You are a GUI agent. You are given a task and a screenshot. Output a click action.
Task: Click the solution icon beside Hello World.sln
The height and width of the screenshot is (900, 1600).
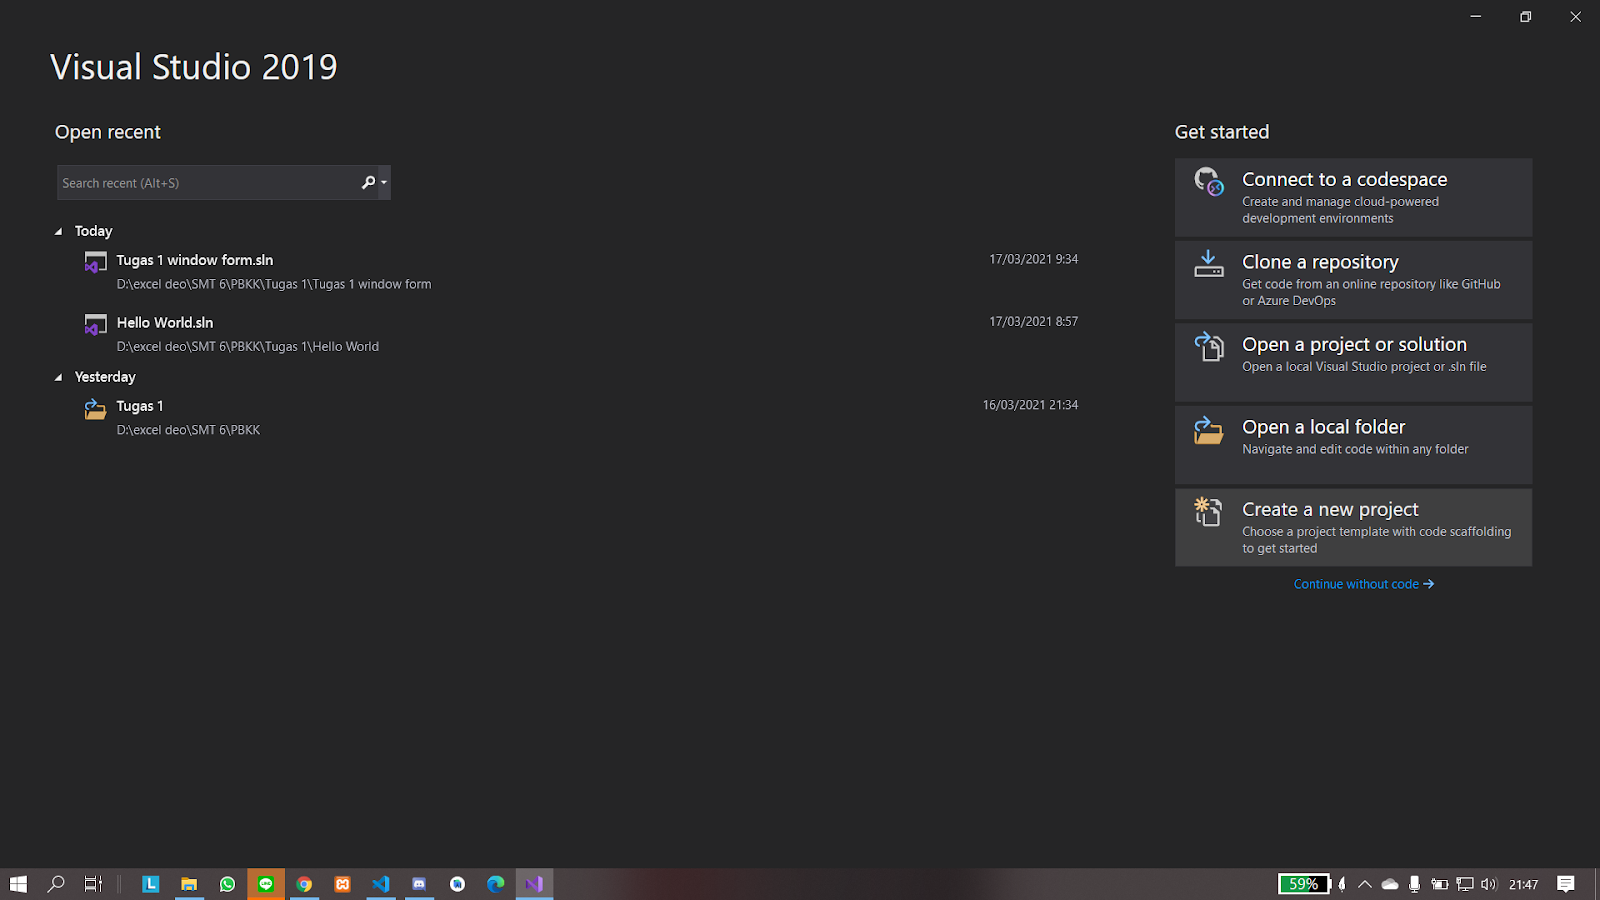[x=95, y=325]
